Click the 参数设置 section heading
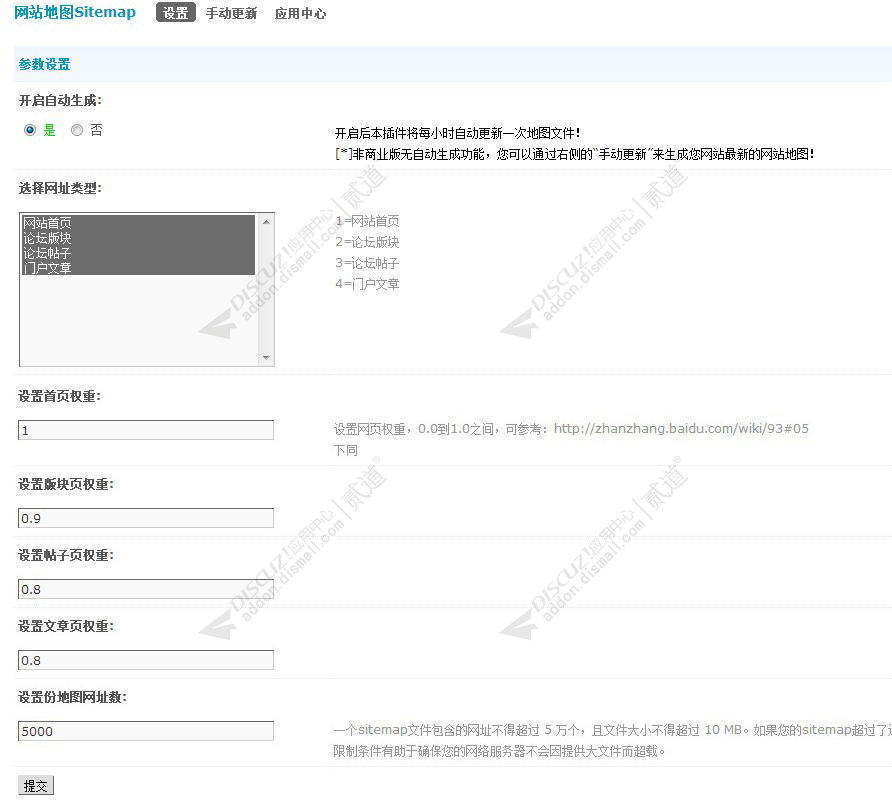The height and width of the screenshot is (806, 892). tap(44, 64)
